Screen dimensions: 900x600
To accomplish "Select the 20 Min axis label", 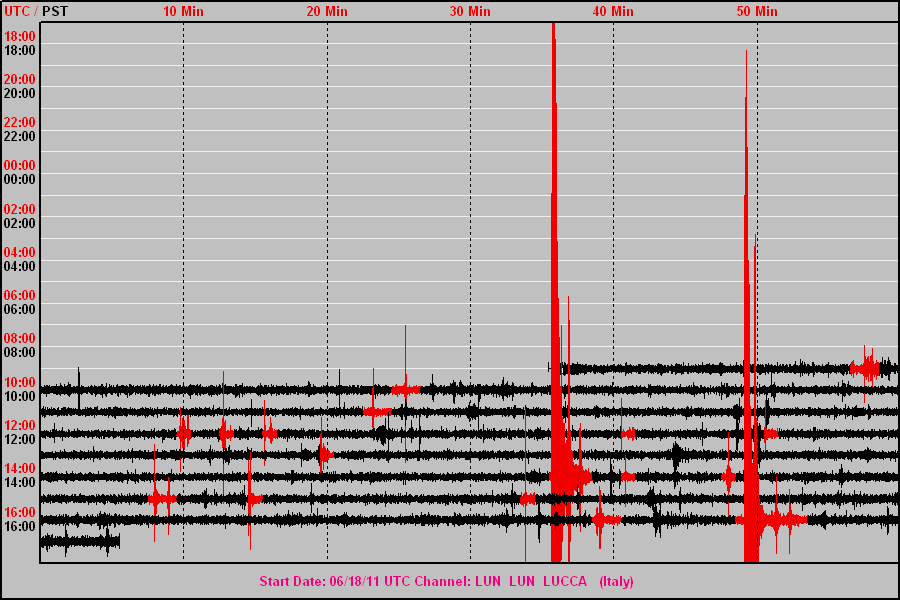I will coord(327,11).
